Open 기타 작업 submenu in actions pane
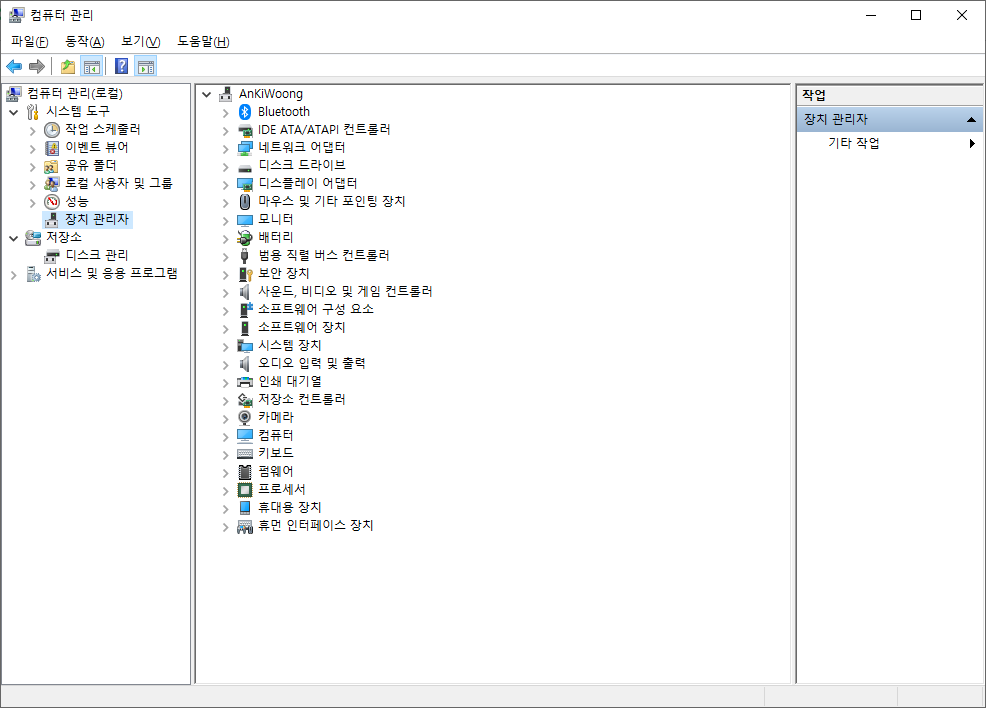Viewport: 986px width, 708px height. (x=890, y=143)
